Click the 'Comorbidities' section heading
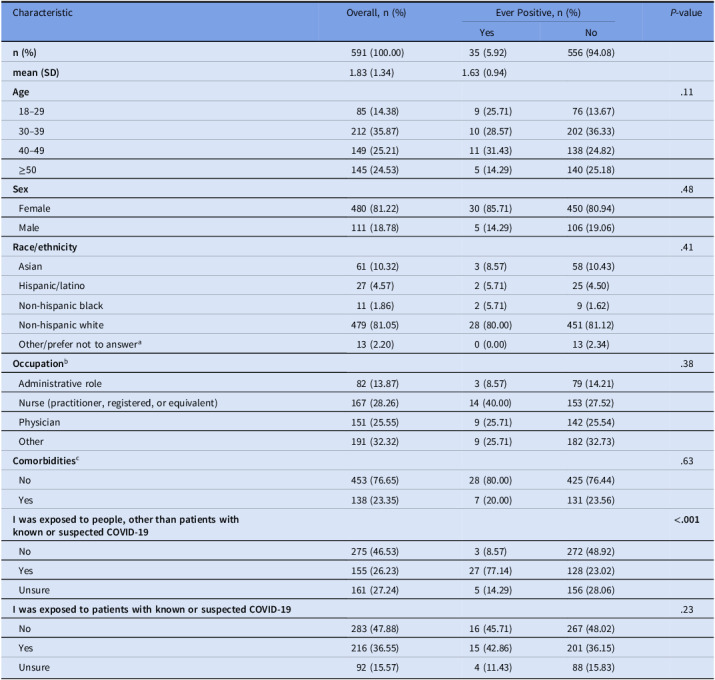715x680 pixels. 46,461
